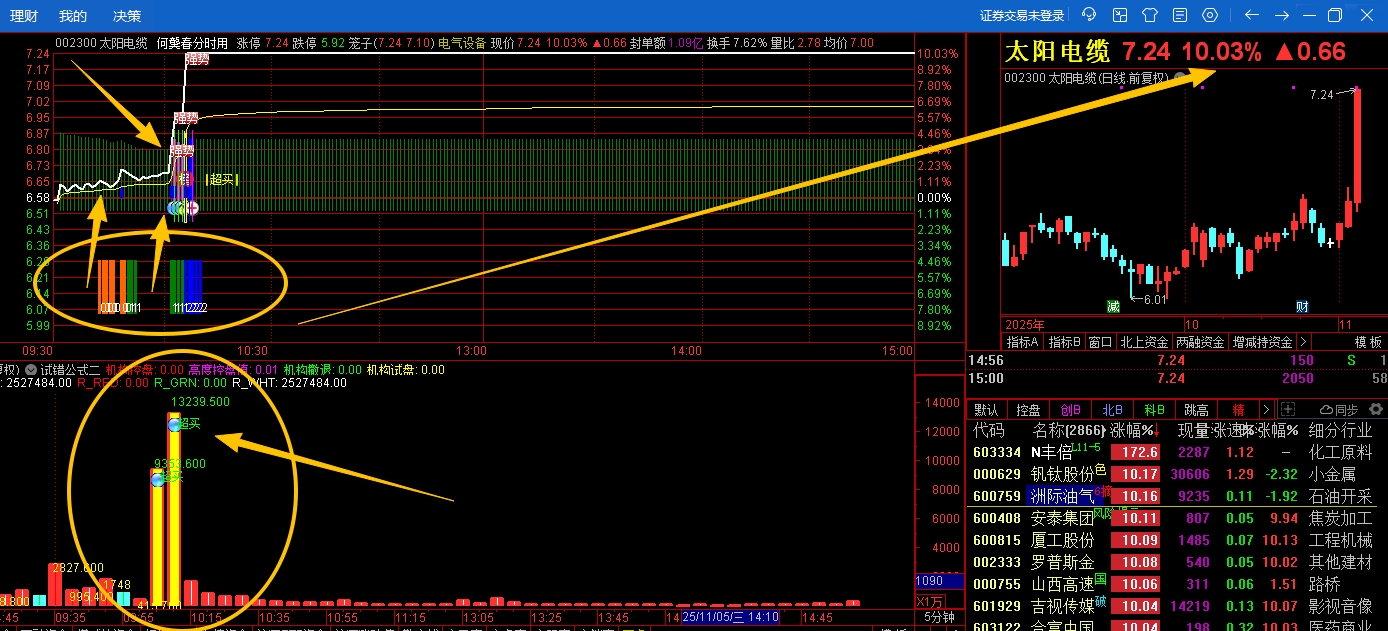1388x631 pixels.
Task: Click the 模板 button
Action: tap(1369, 342)
